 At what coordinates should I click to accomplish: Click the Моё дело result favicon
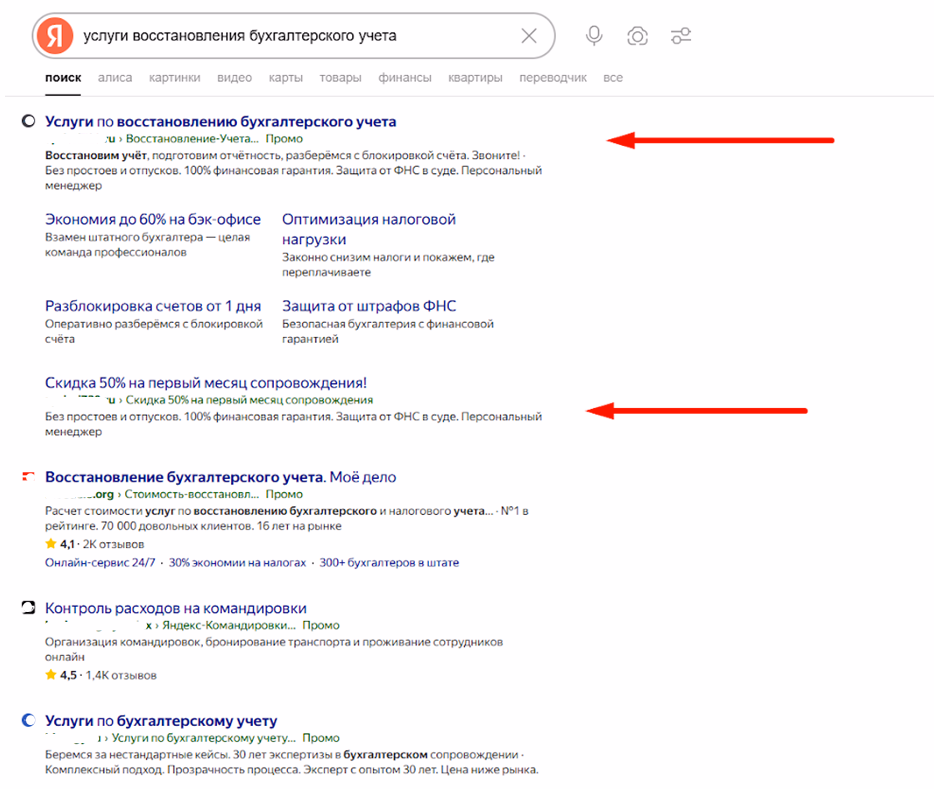[29, 477]
